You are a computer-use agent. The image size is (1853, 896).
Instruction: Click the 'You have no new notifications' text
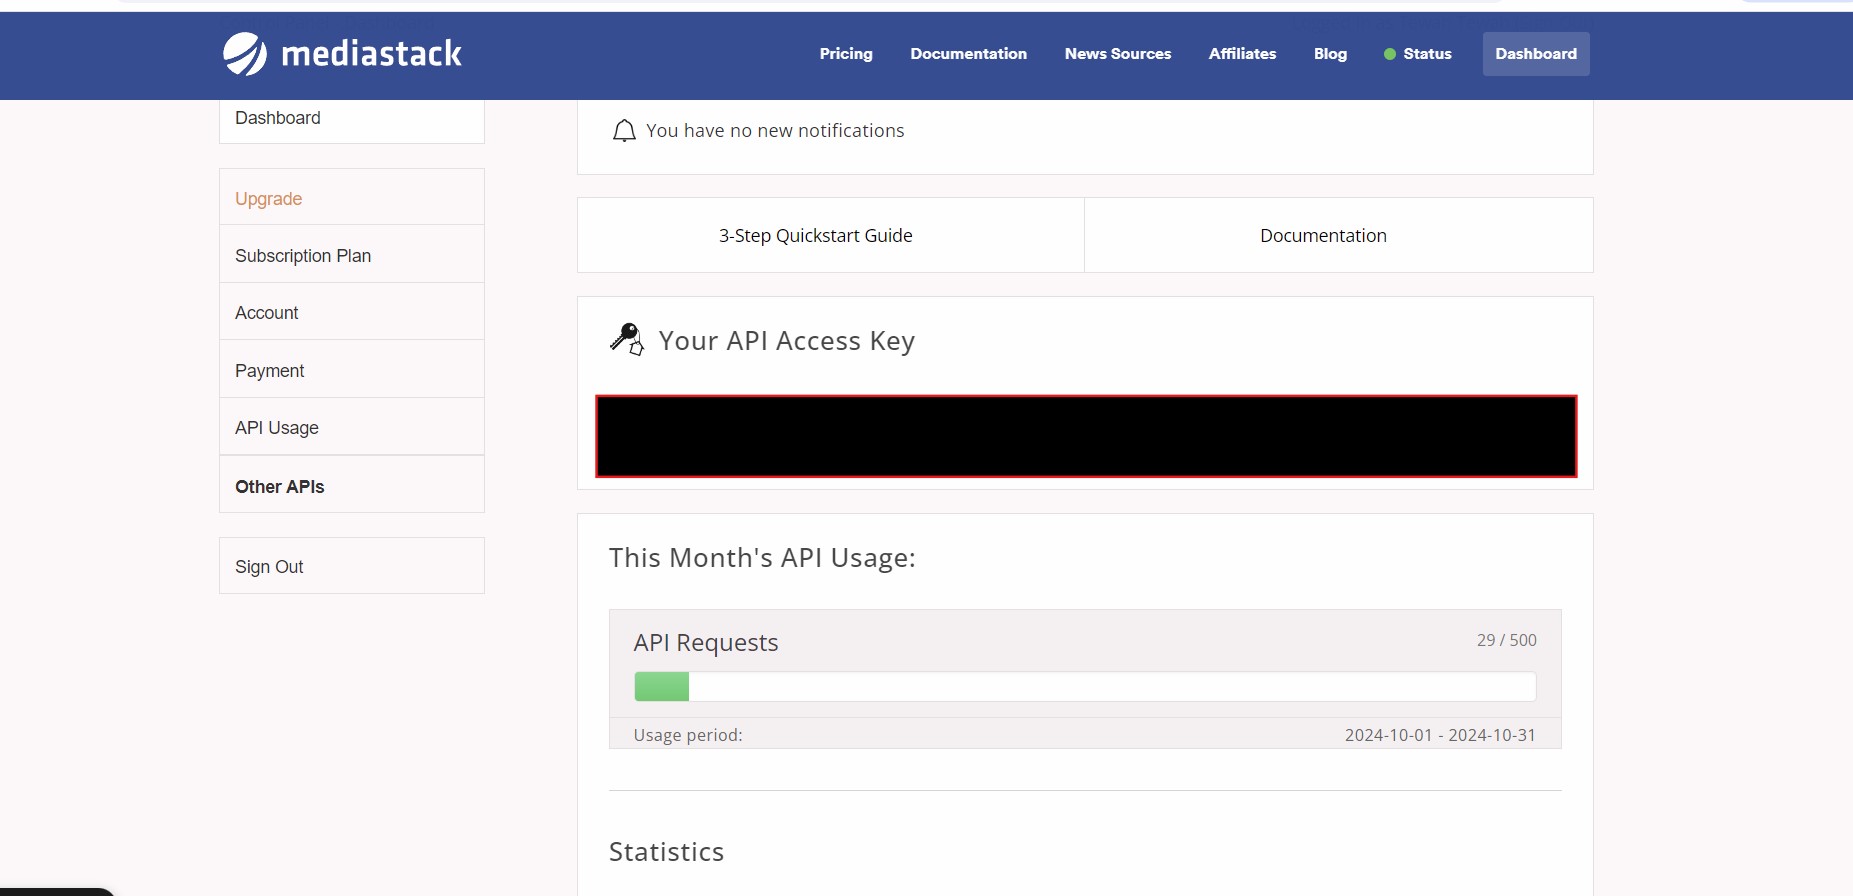(x=775, y=131)
